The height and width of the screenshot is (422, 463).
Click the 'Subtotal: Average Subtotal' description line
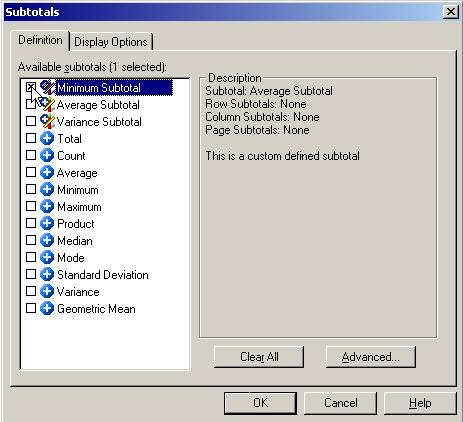pyautogui.click(x=269, y=91)
